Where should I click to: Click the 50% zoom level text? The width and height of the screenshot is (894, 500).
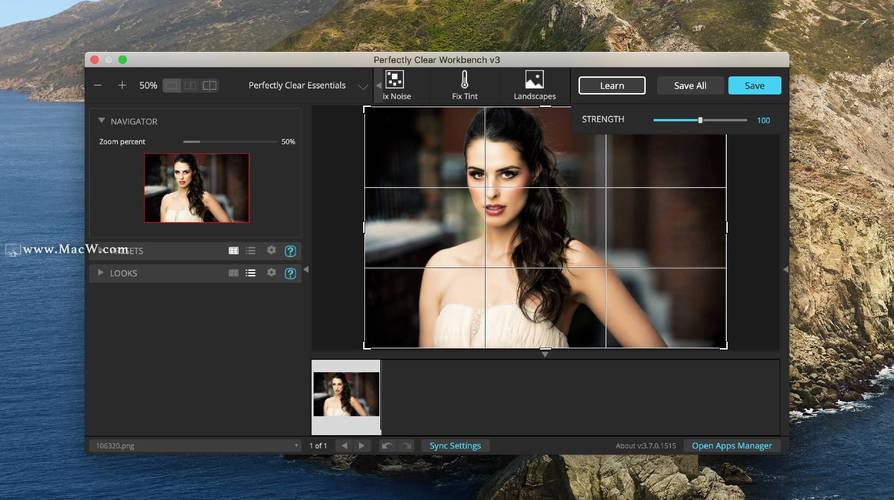click(148, 86)
